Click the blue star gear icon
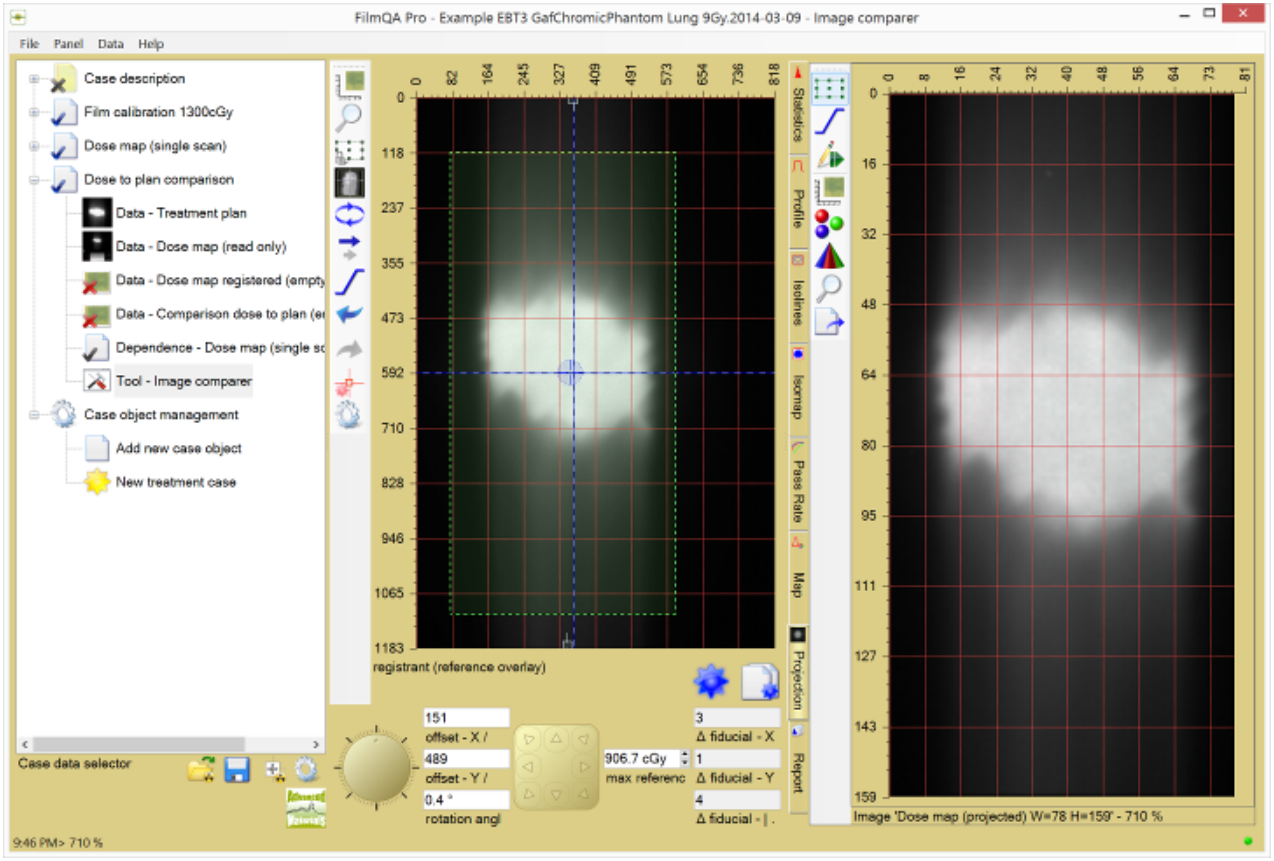 [712, 681]
